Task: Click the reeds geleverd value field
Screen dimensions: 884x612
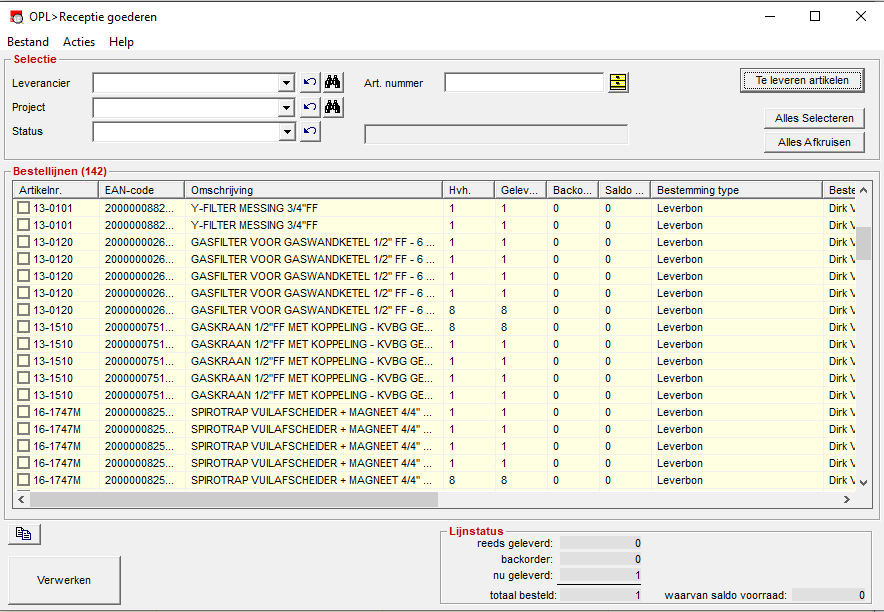Action: [601, 543]
